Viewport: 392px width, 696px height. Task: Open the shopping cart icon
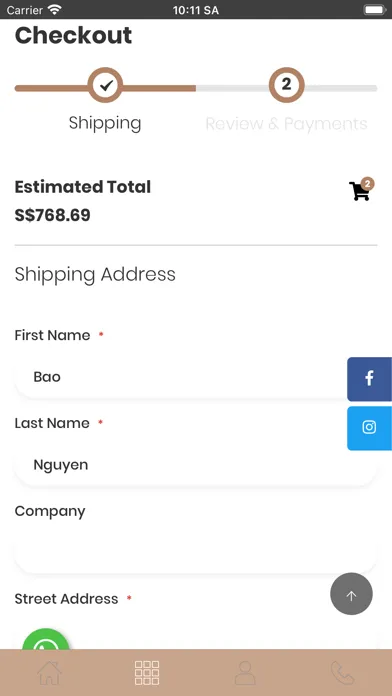click(x=359, y=191)
